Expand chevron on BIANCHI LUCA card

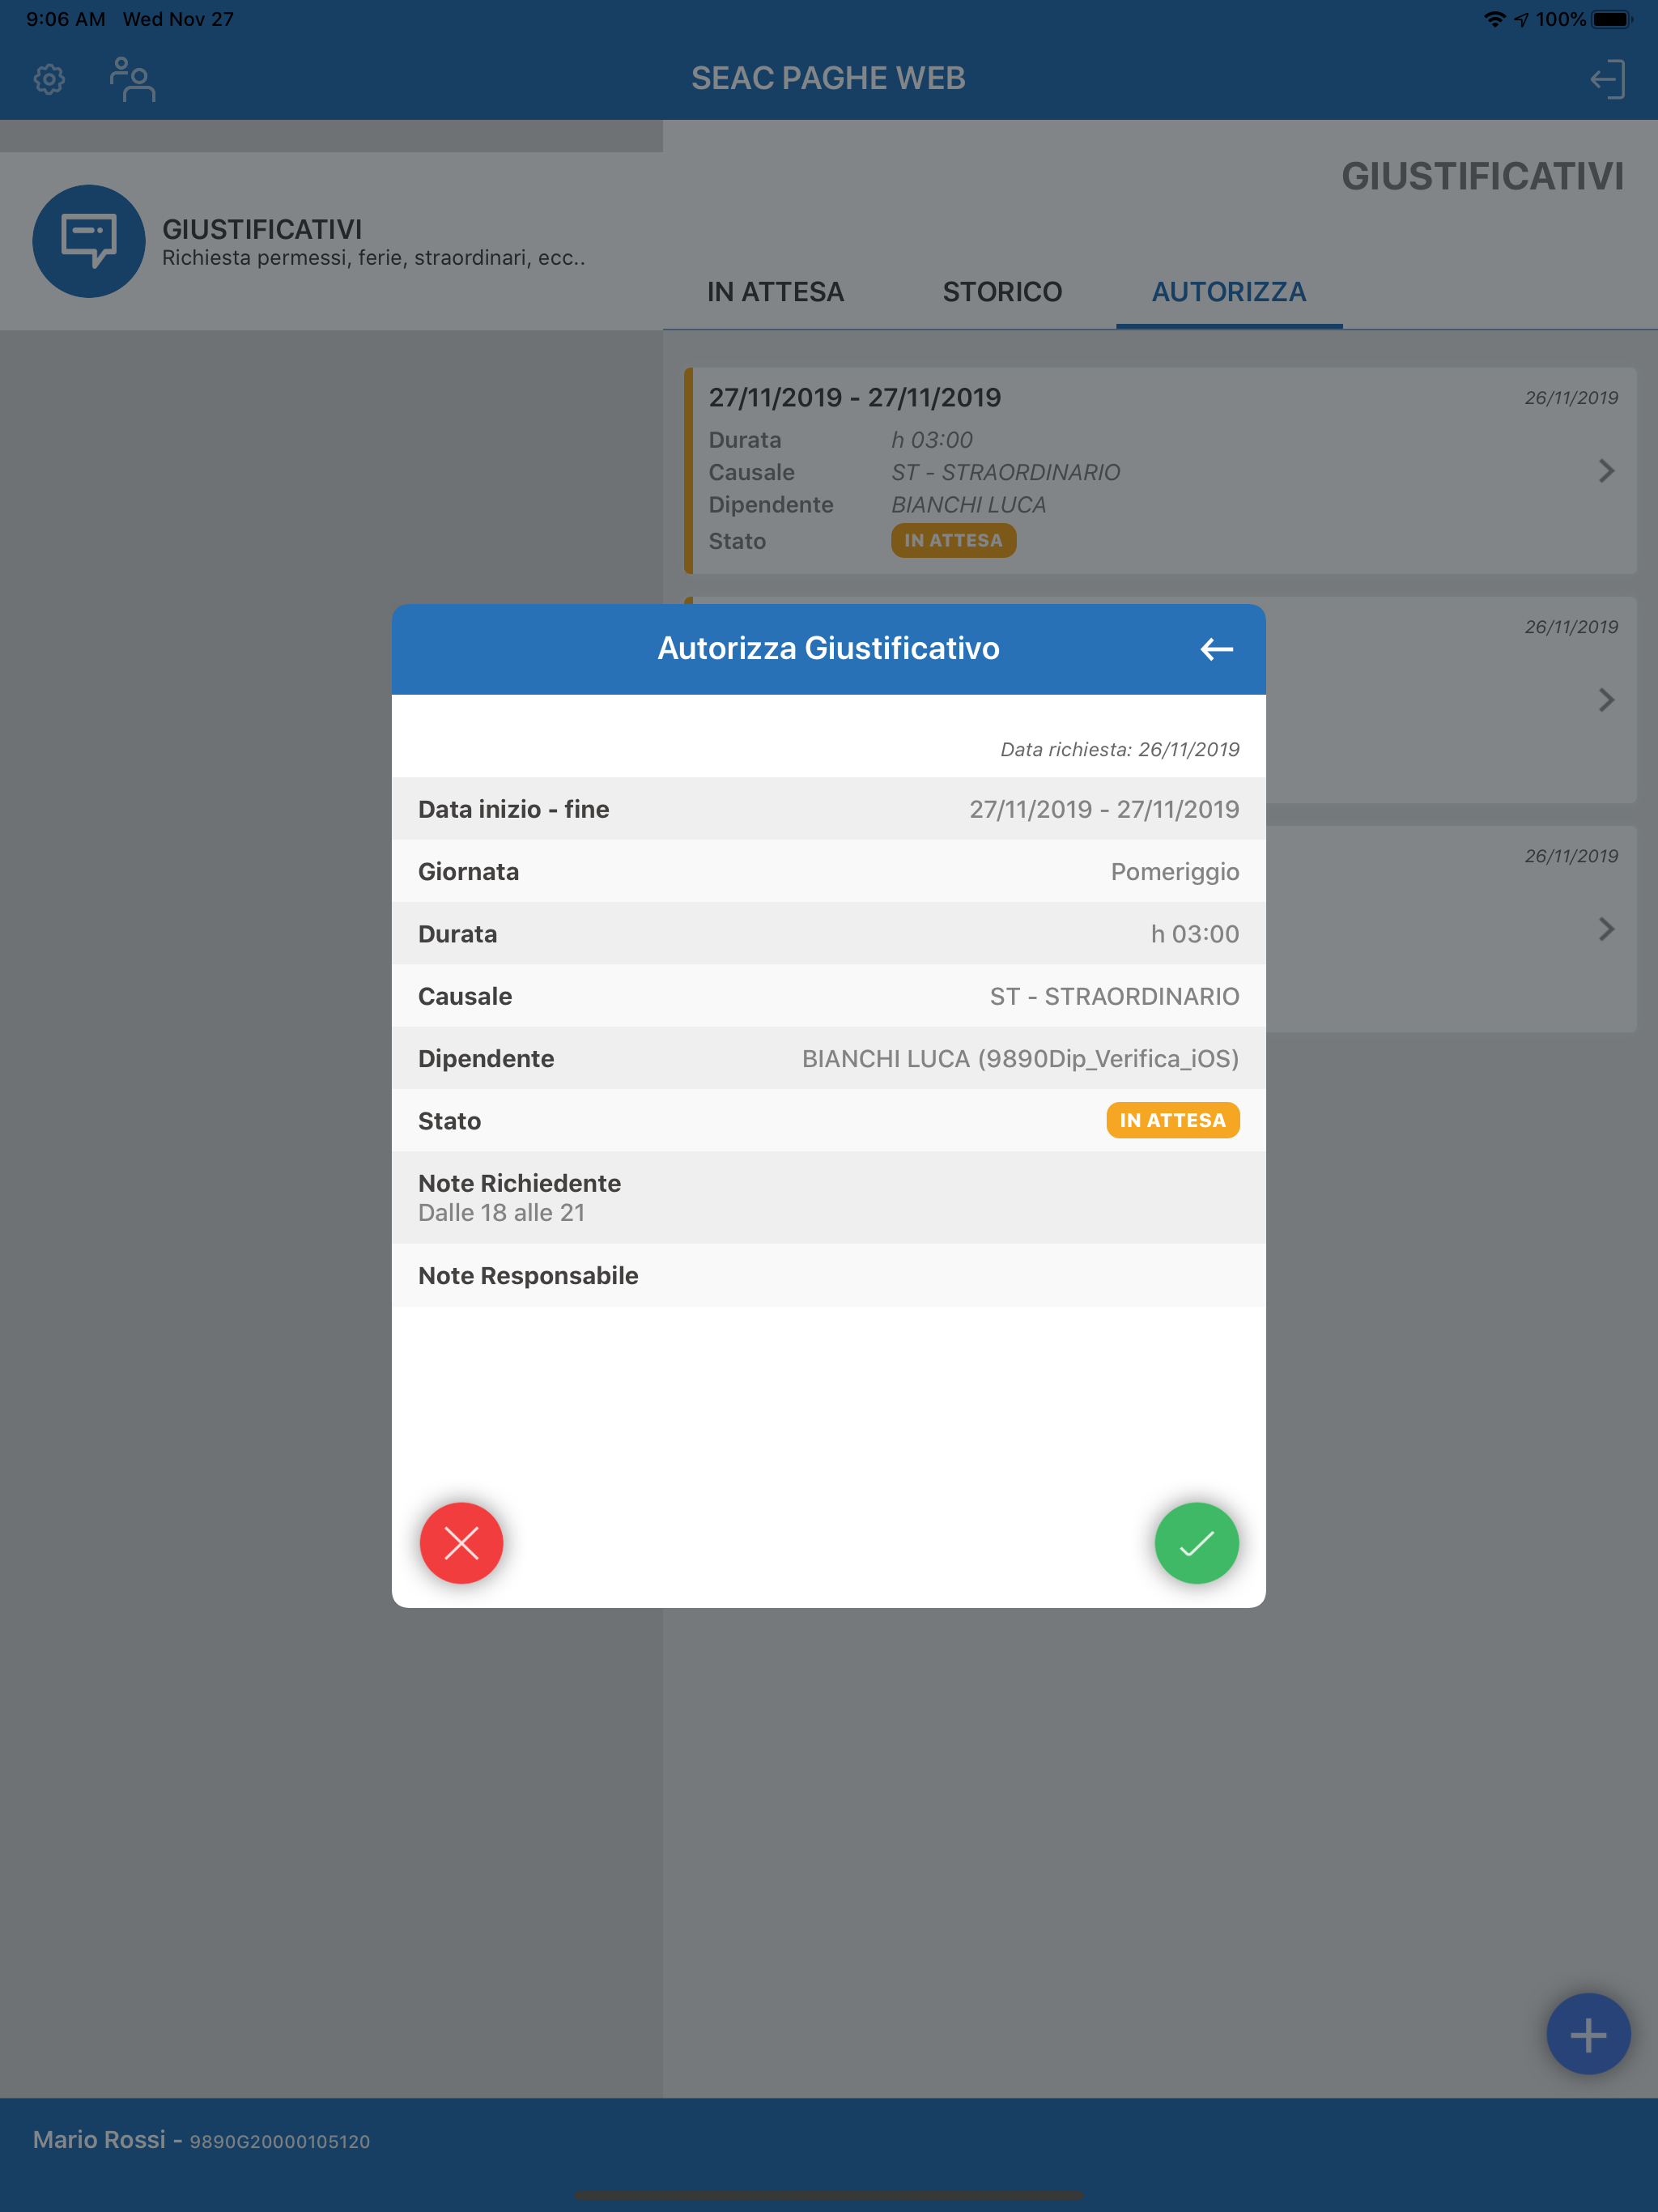1606,471
